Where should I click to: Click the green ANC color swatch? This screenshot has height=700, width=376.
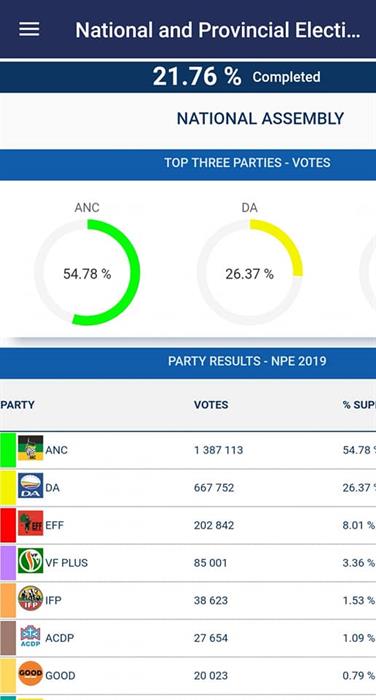(x=8, y=450)
